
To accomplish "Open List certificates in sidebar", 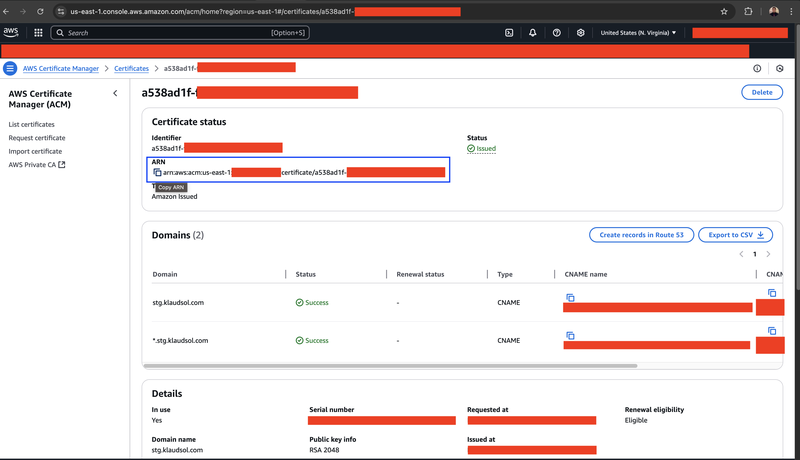I will (x=32, y=124).
